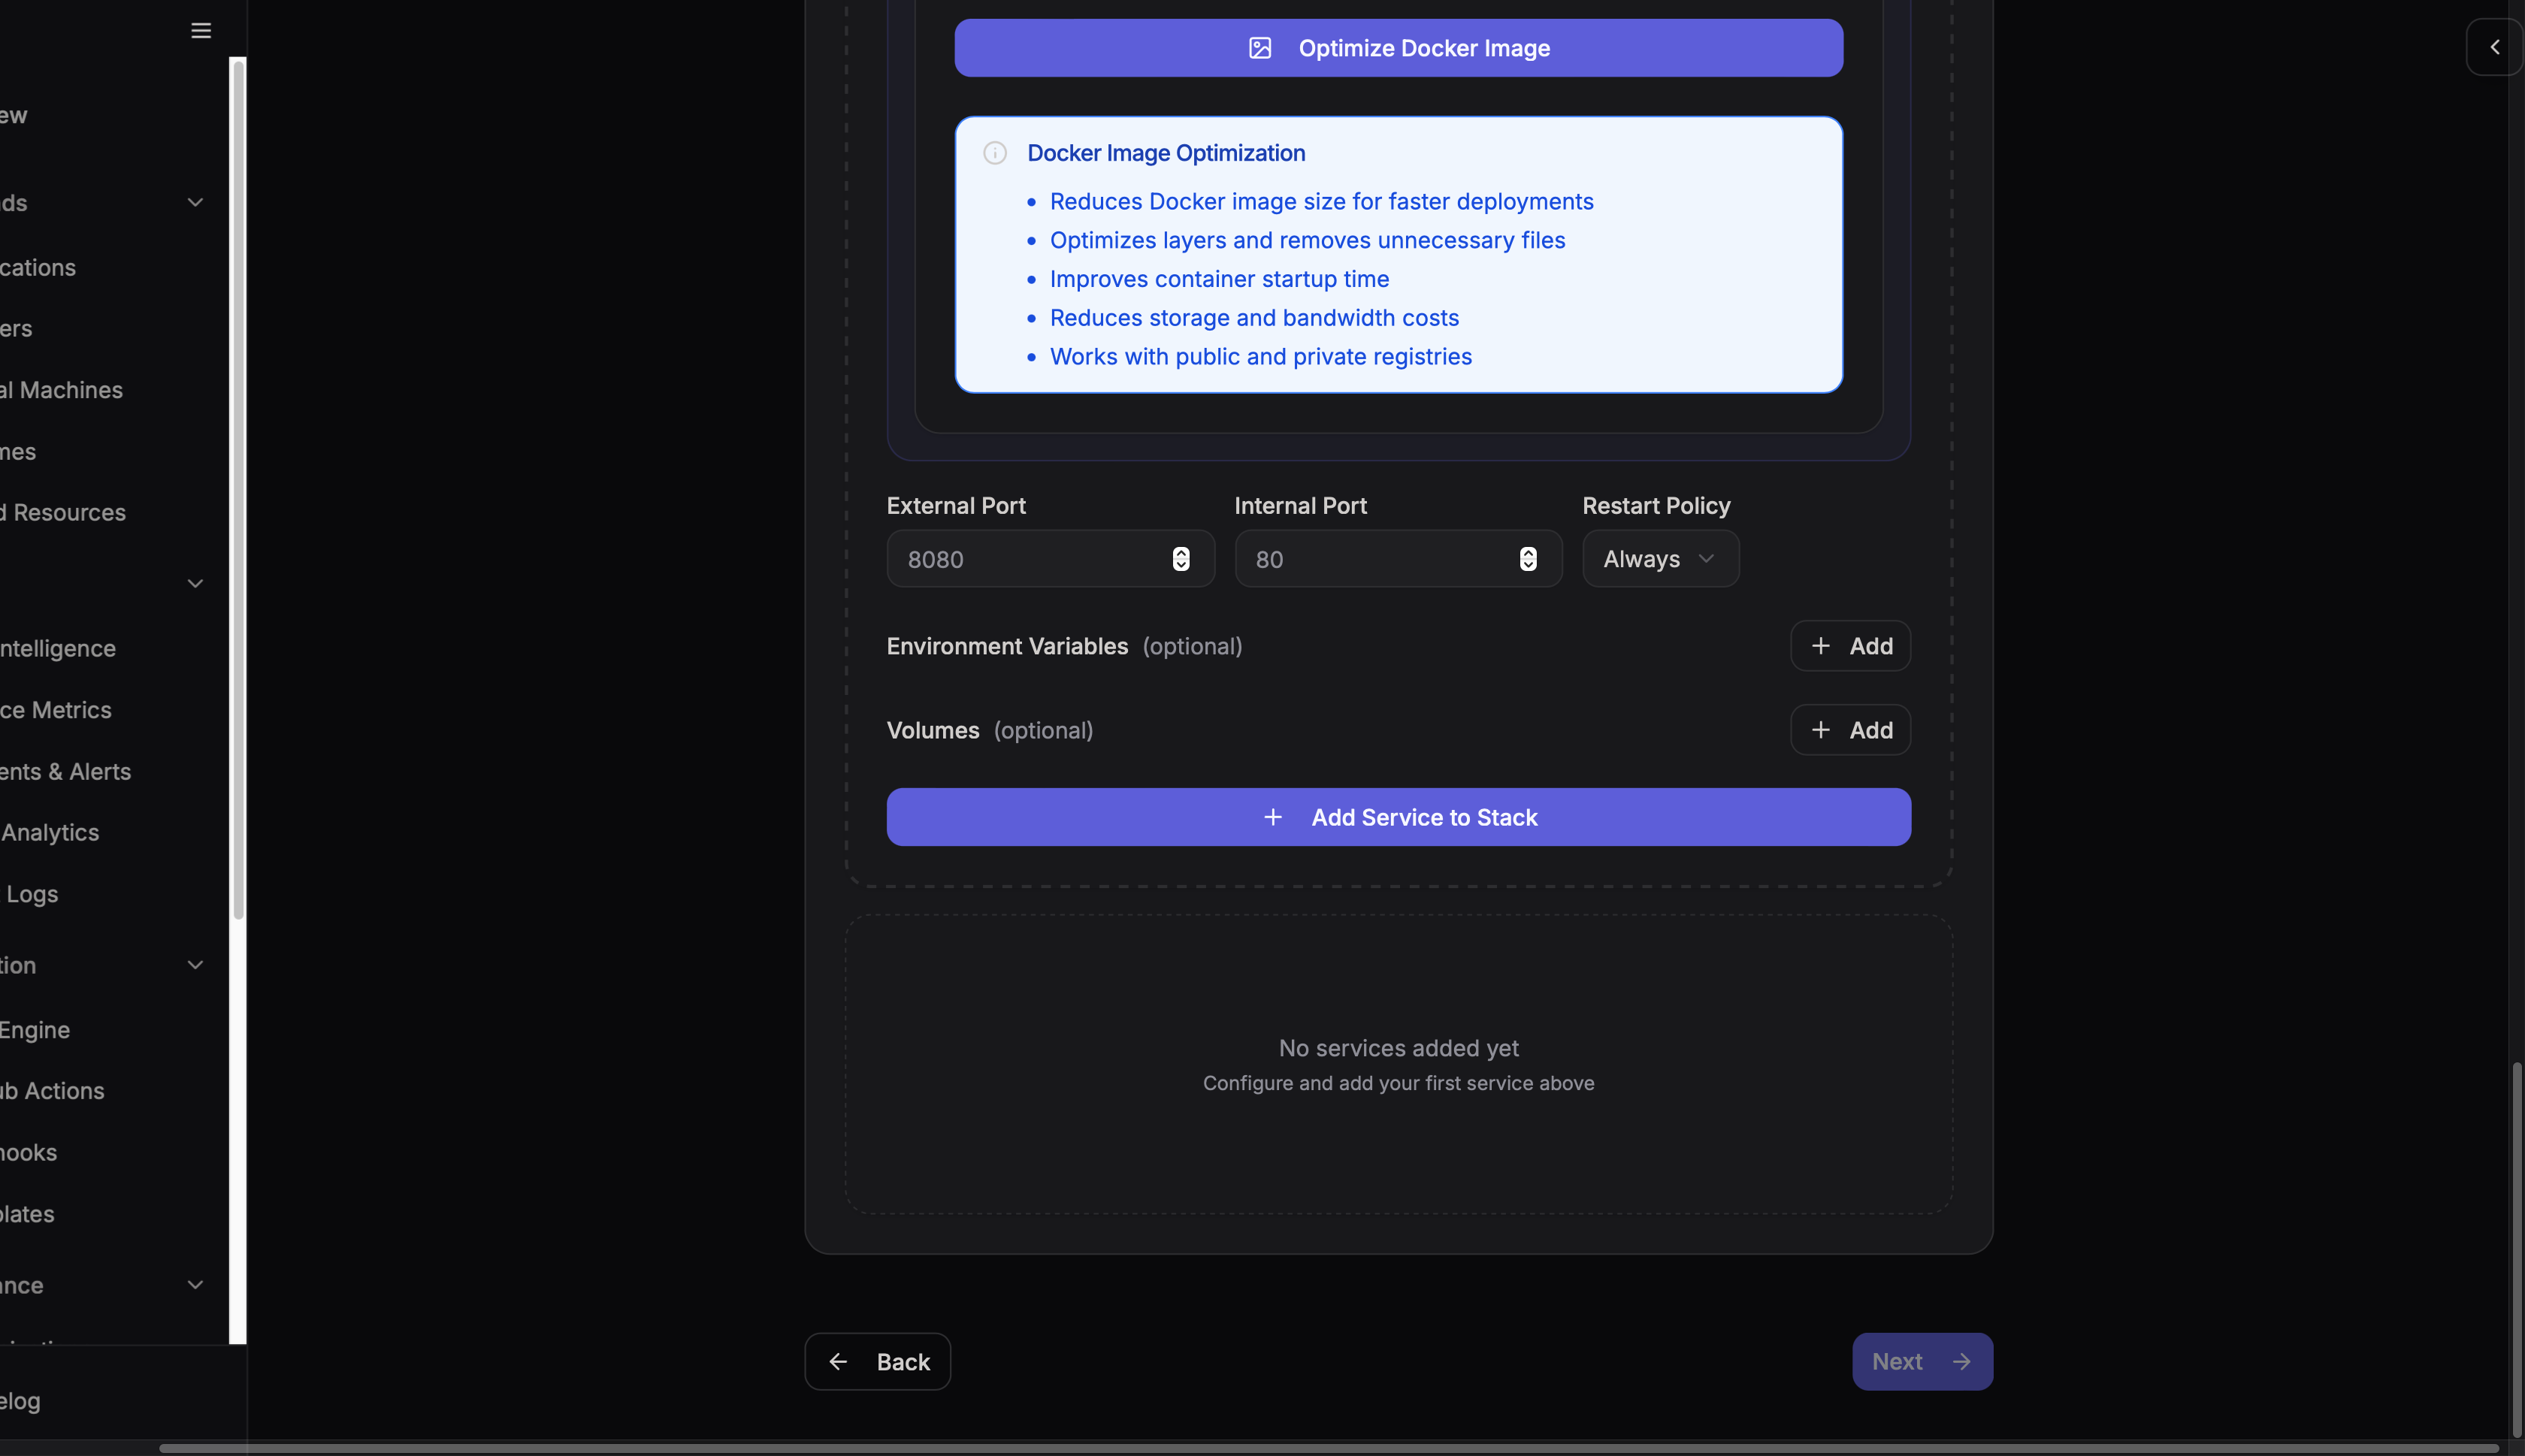Open the hamburger menu icon

click(199, 30)
